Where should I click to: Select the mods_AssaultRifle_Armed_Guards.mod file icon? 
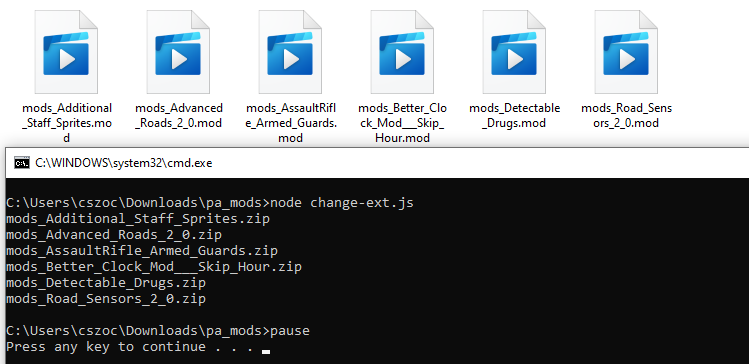(x=290, y=52)
